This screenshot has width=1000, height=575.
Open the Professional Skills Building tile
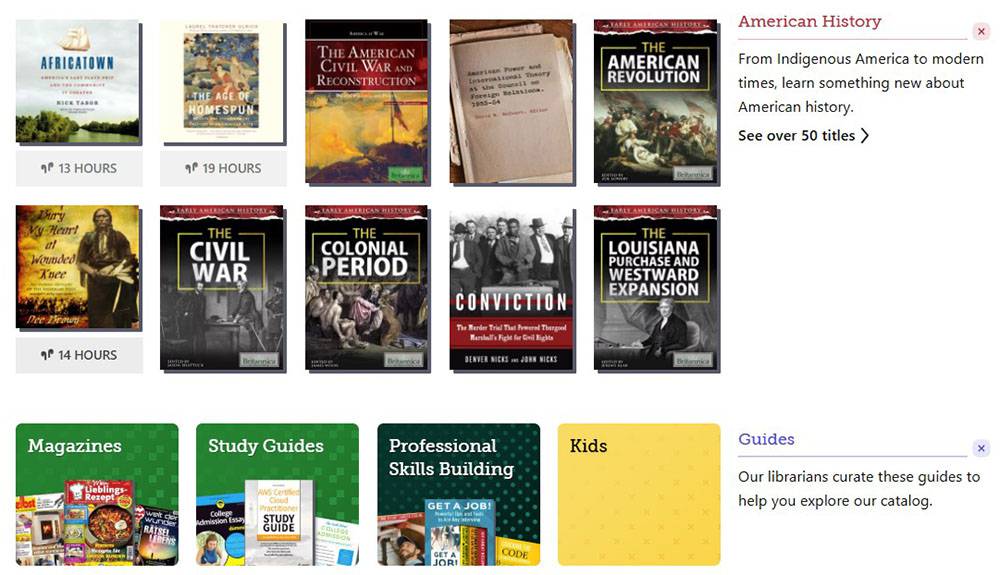pyautogui.click(x=459, y=495)
